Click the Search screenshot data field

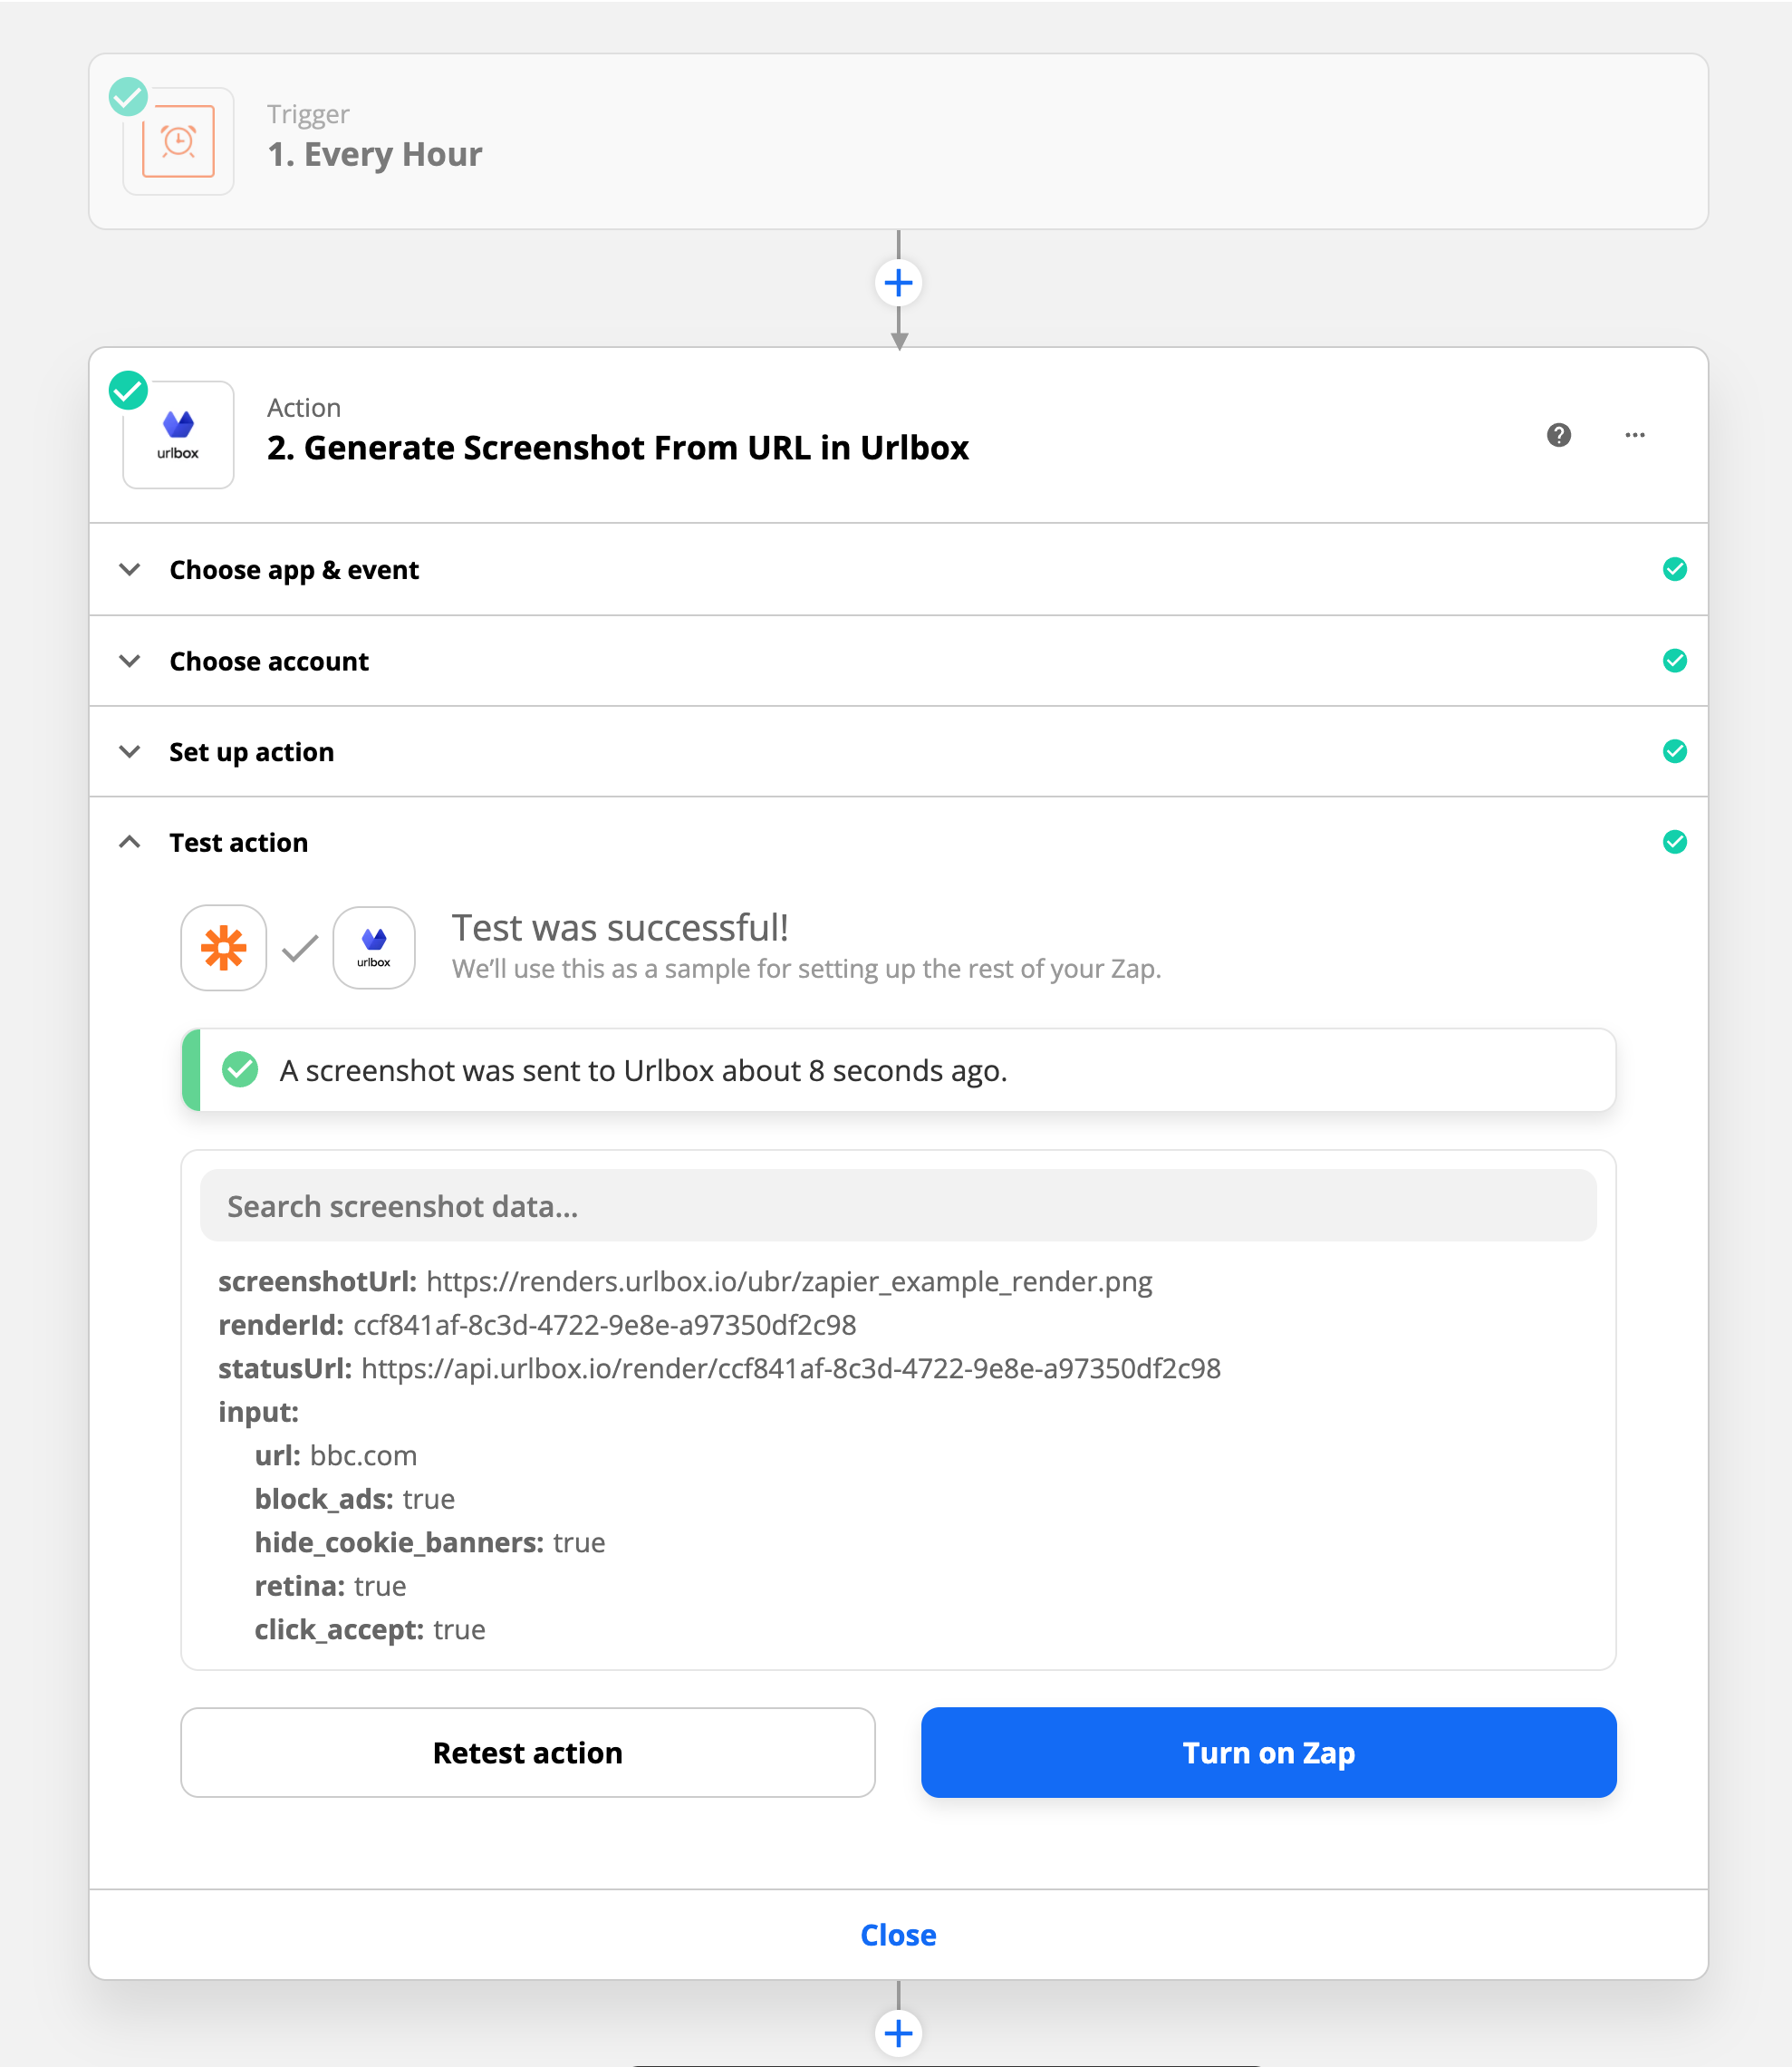point(898,1206)
